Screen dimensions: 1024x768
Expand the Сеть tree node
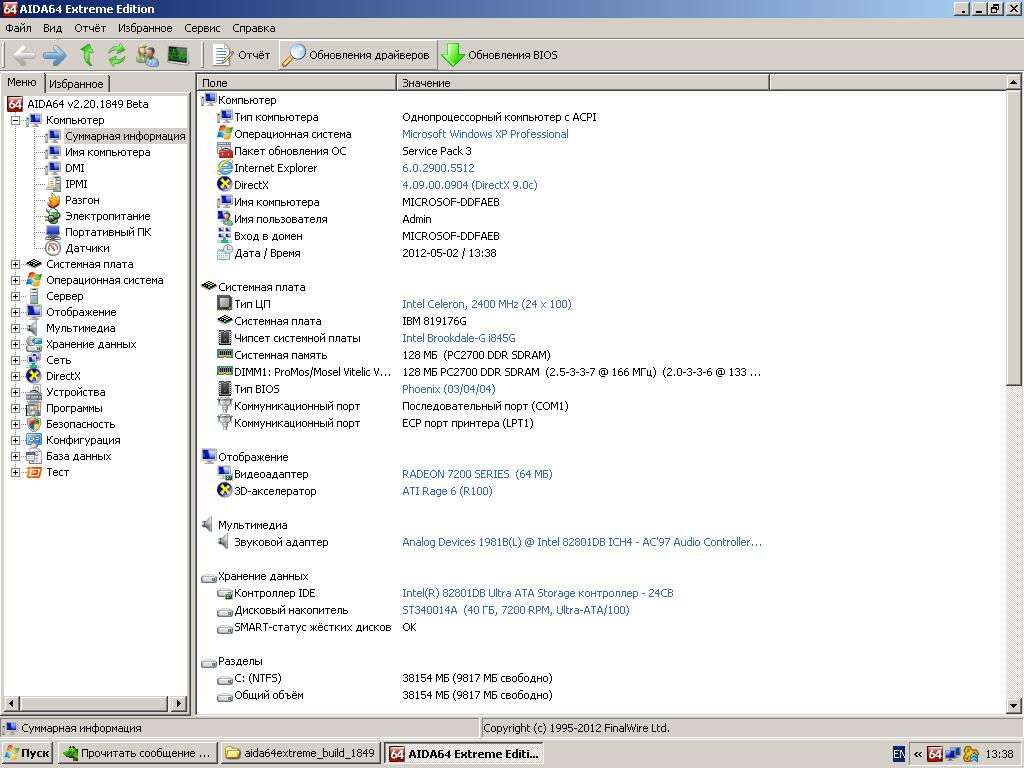(16, 360)
